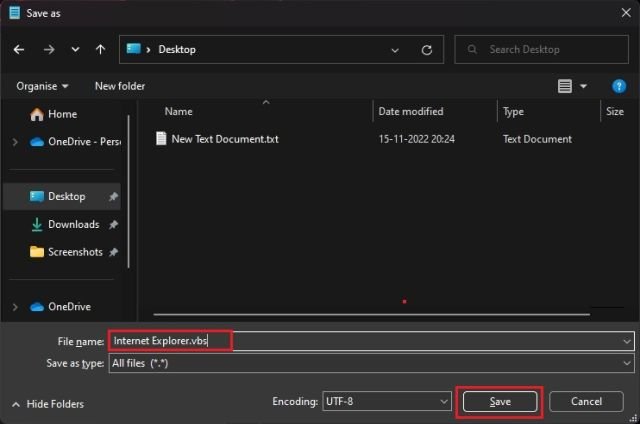Screen dimensions: 640x424
Task: Click the Desktop path in address bar
Action: click(x=177, y=50)
